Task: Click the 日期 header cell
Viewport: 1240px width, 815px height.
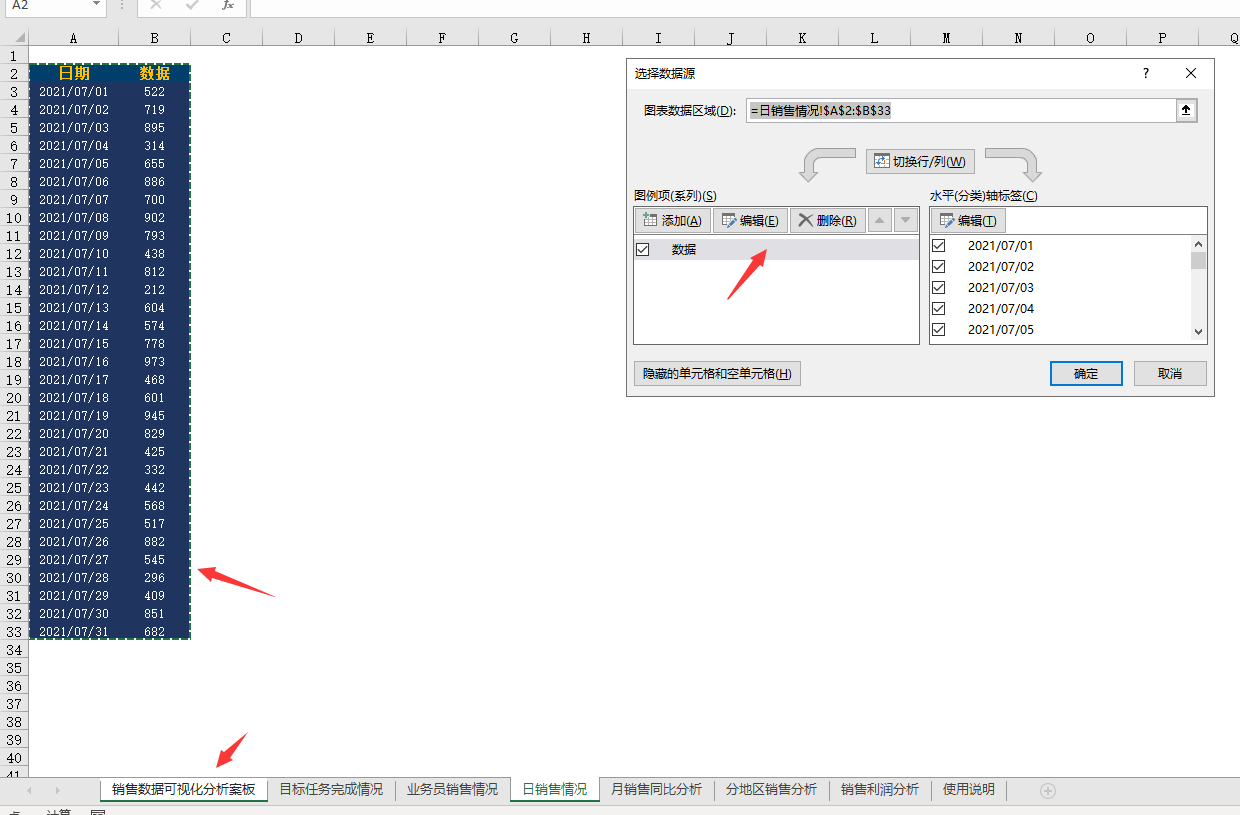Action: pos(74,74)
